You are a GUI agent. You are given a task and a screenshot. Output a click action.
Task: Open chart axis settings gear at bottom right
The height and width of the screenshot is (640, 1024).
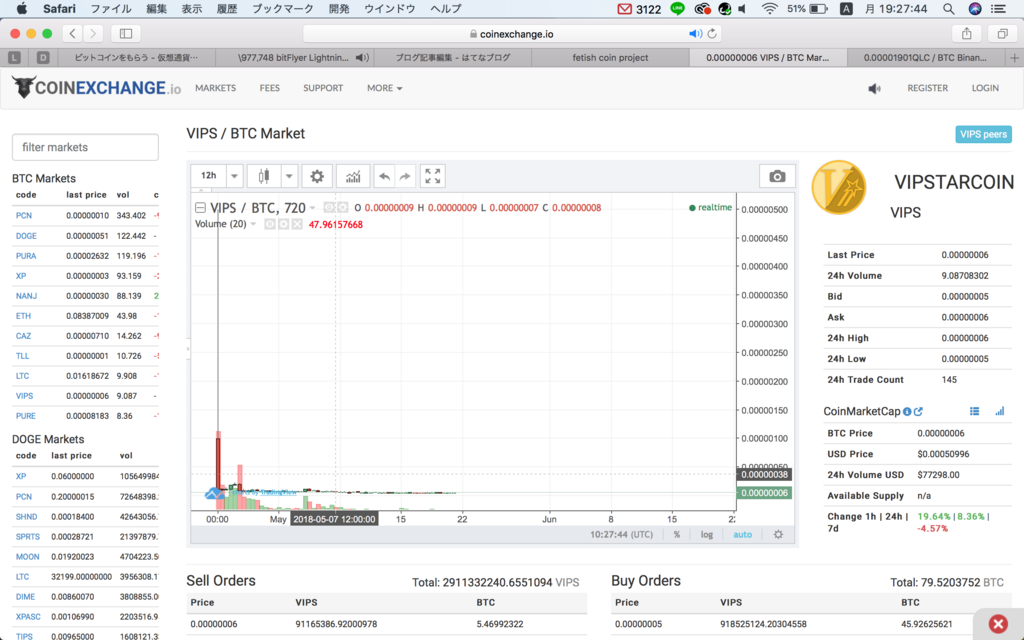click(x=778, y=534)
